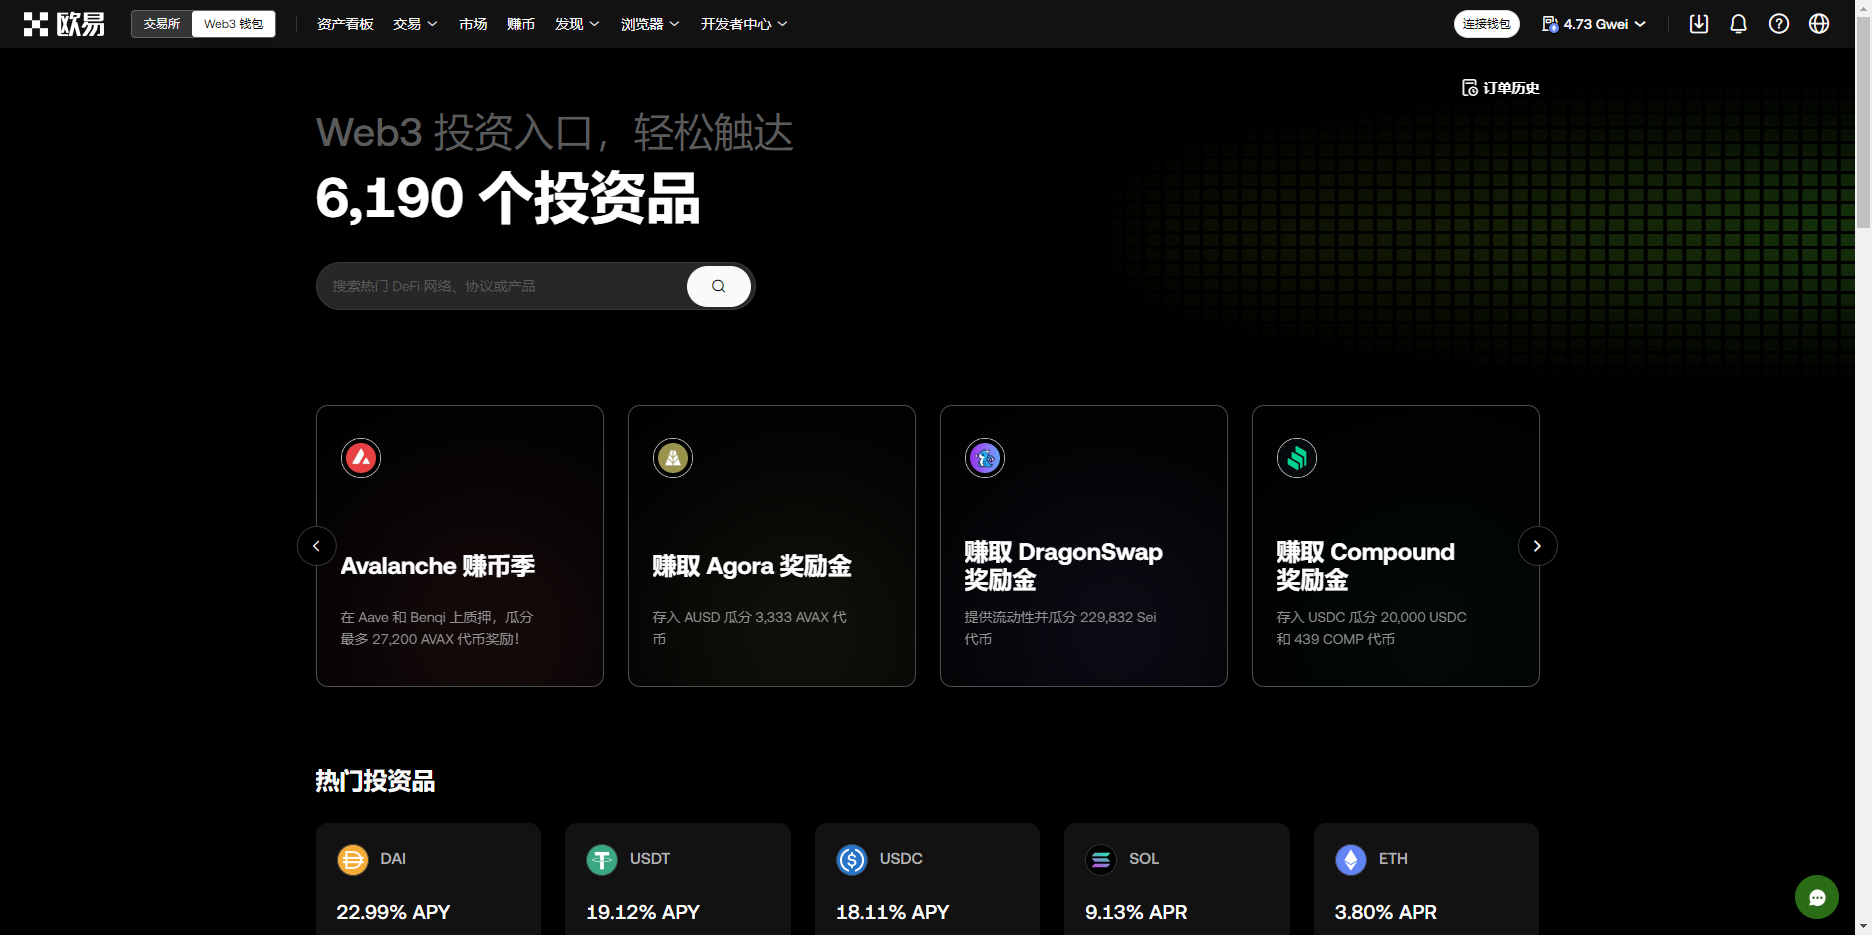1872x935 pixels.
Task: Switch to Web3 钱包 mode
Action: 234,24
